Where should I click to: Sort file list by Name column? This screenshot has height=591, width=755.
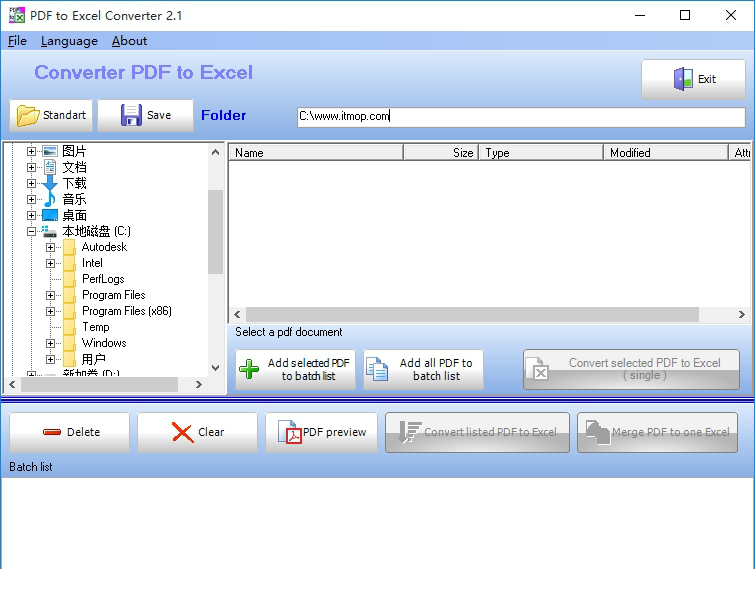(x=316, y=153)
